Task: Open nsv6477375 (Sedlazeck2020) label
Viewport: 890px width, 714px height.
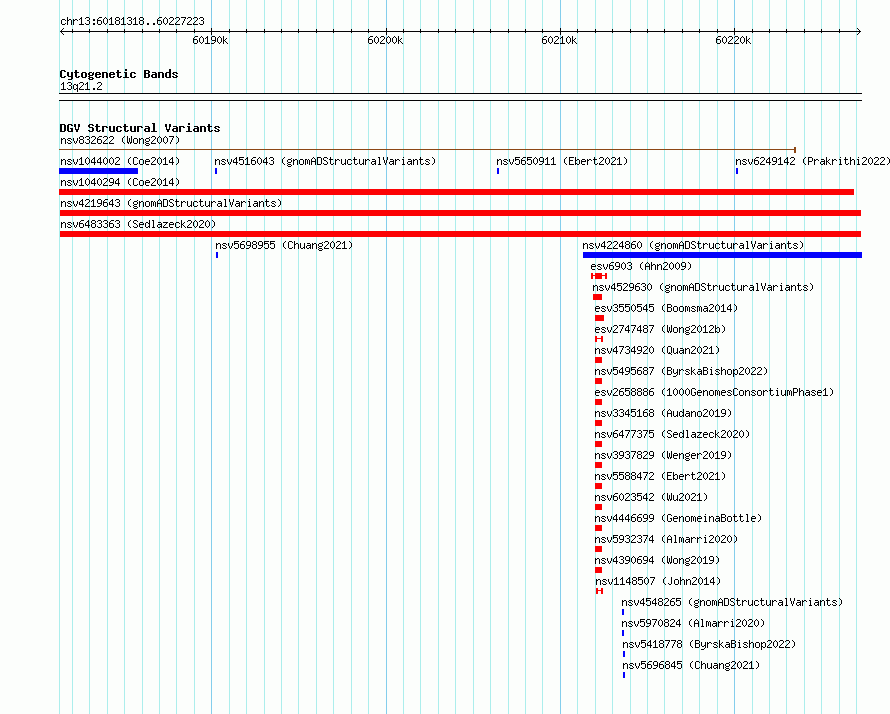Action: (672, 434)
